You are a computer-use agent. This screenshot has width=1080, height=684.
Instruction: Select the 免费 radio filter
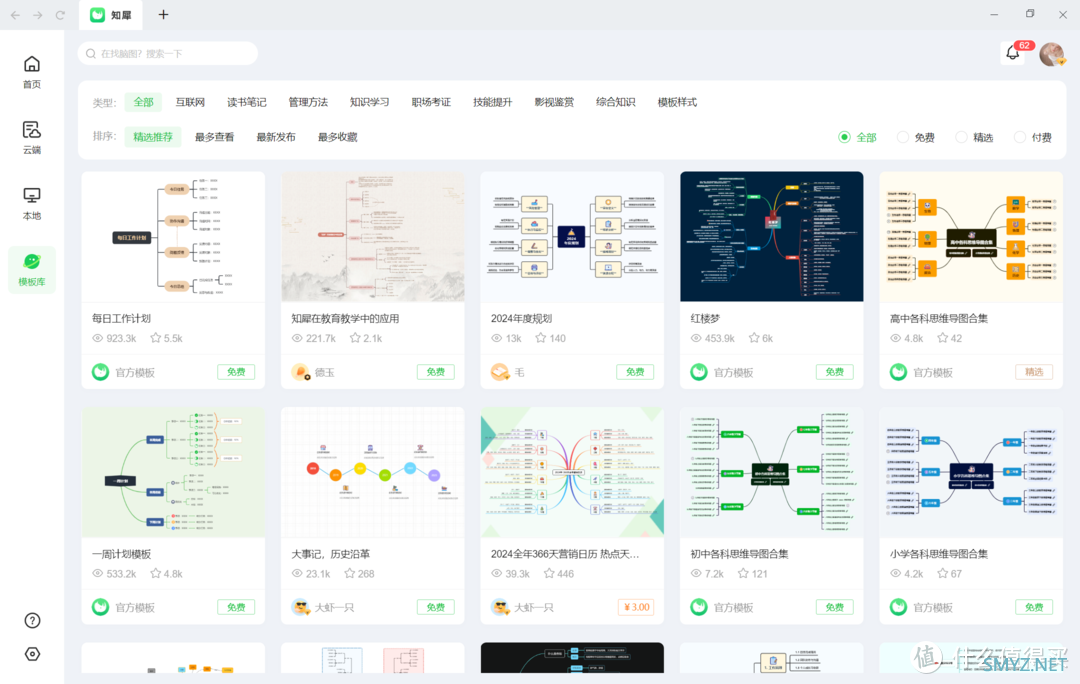(903, 137)
